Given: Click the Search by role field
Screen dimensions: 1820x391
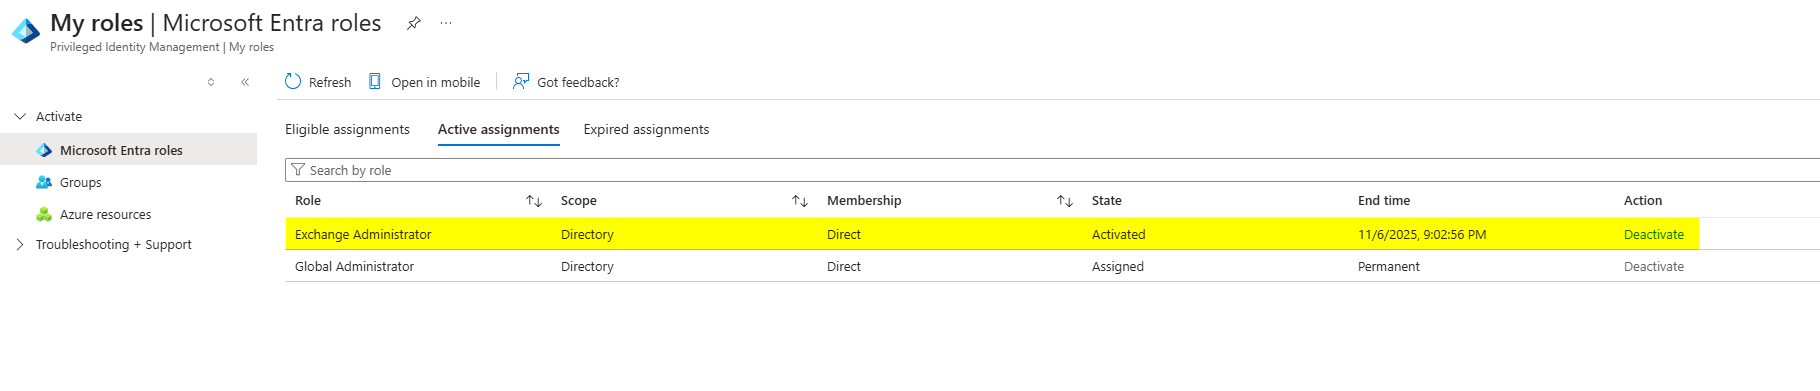Looking at the screenshot, I should (x=1052, y=170).
